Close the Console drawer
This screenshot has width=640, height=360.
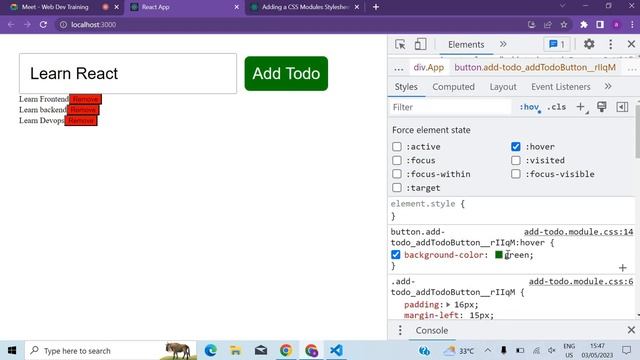(x=631, y=330)
